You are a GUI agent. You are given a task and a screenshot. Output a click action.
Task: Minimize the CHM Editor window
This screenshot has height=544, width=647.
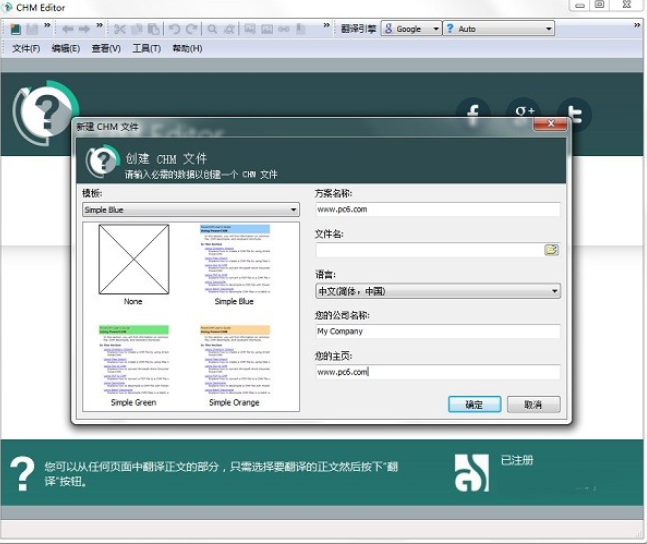(580, 5)
